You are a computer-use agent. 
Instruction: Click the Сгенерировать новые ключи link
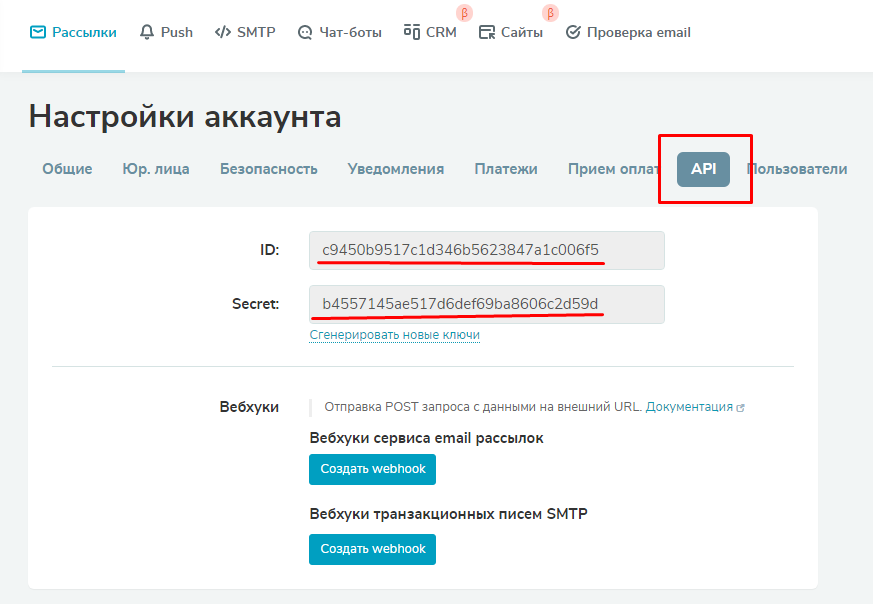pos(394,335)
